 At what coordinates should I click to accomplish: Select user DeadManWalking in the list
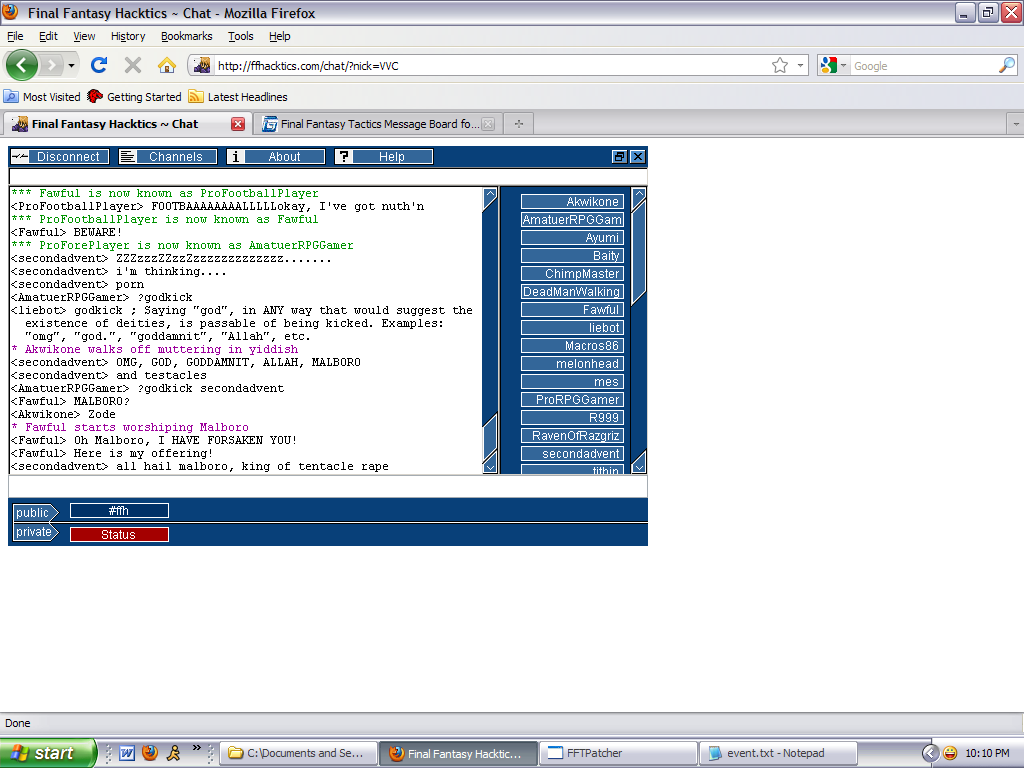click(x=573, y=291)
